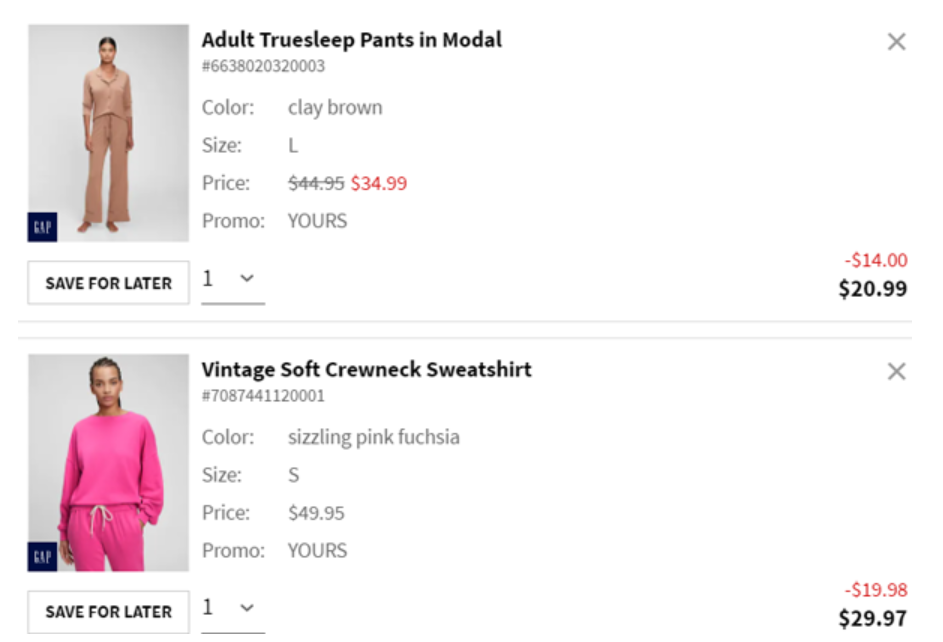This screenshot has height=642, width=943.
Task: Click item number #7087441120001
Action: click(263, 396)
